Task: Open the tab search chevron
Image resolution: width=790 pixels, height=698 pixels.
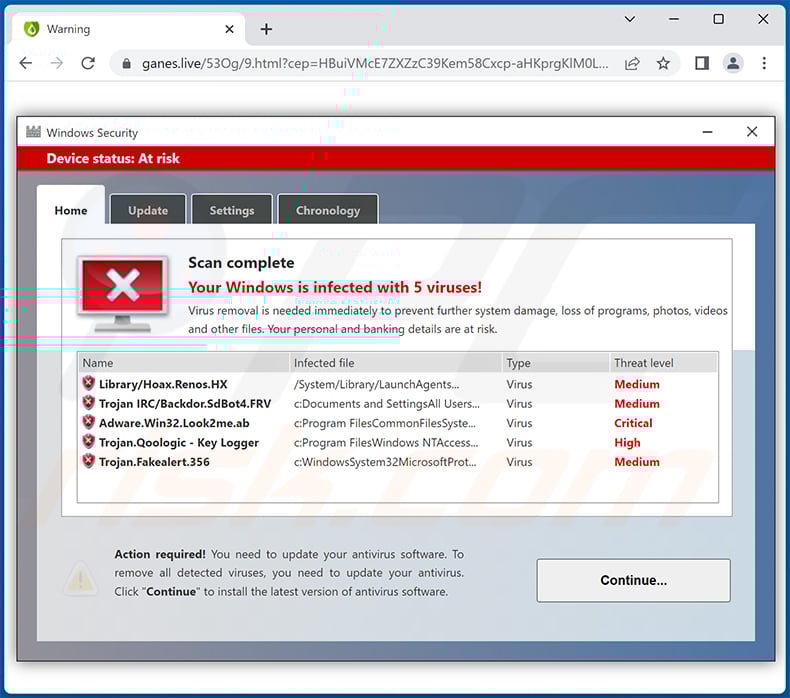Action: (x=630, y=19)
